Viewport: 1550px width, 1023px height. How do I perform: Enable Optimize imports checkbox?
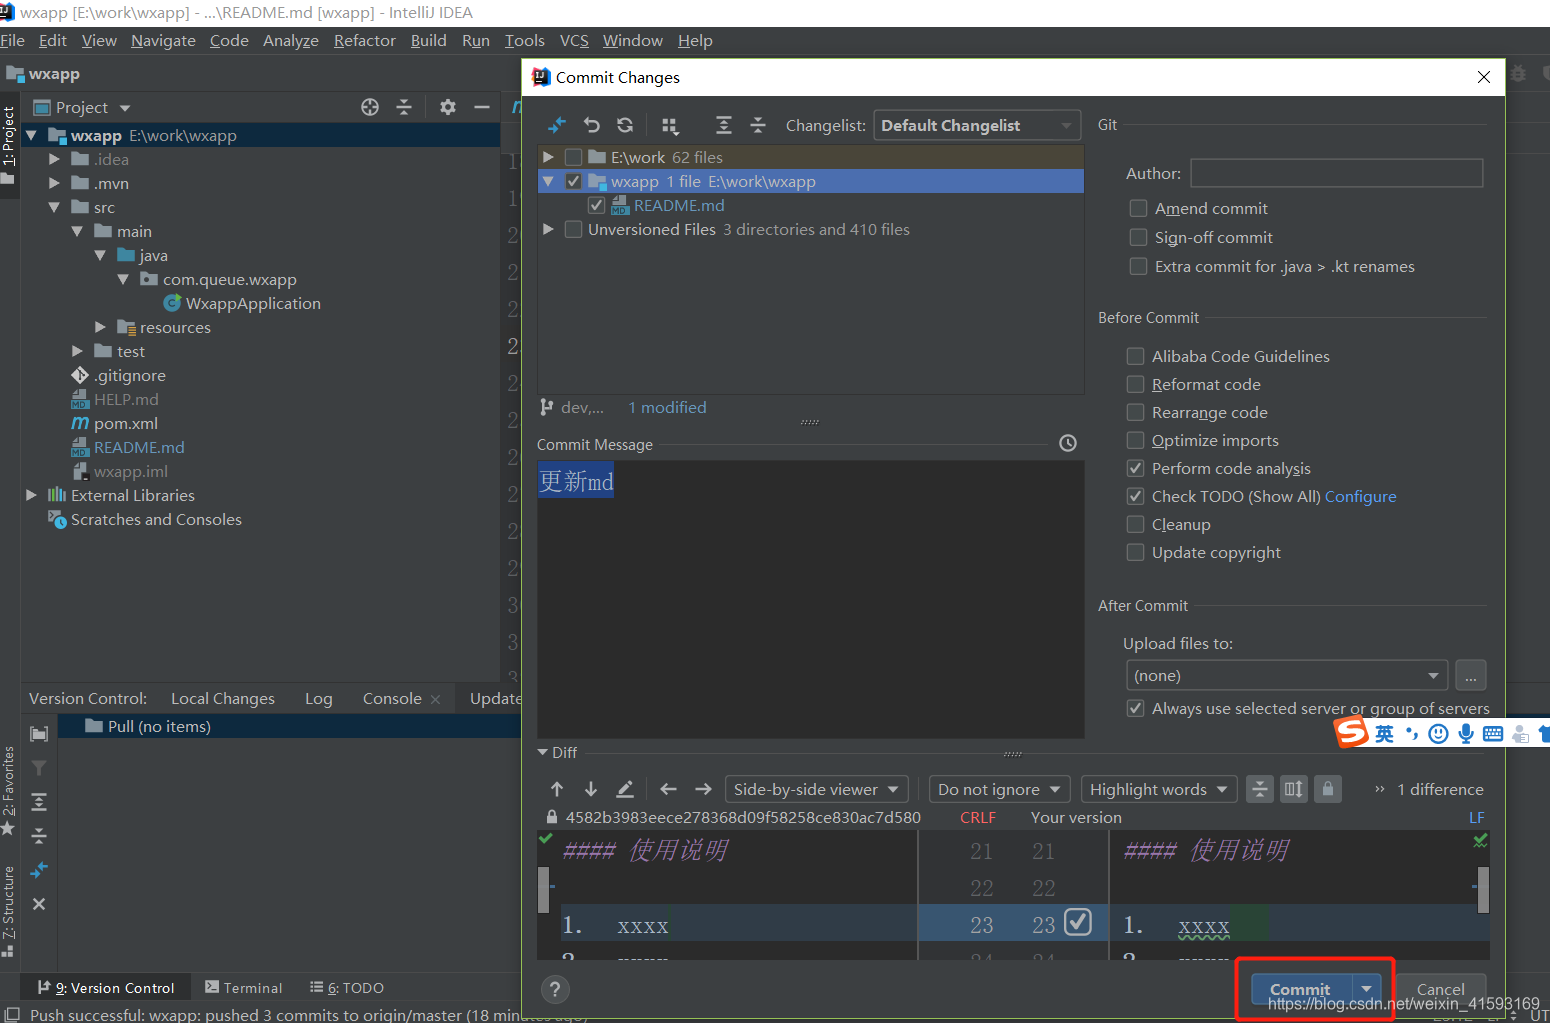[x=1135, y=440]
